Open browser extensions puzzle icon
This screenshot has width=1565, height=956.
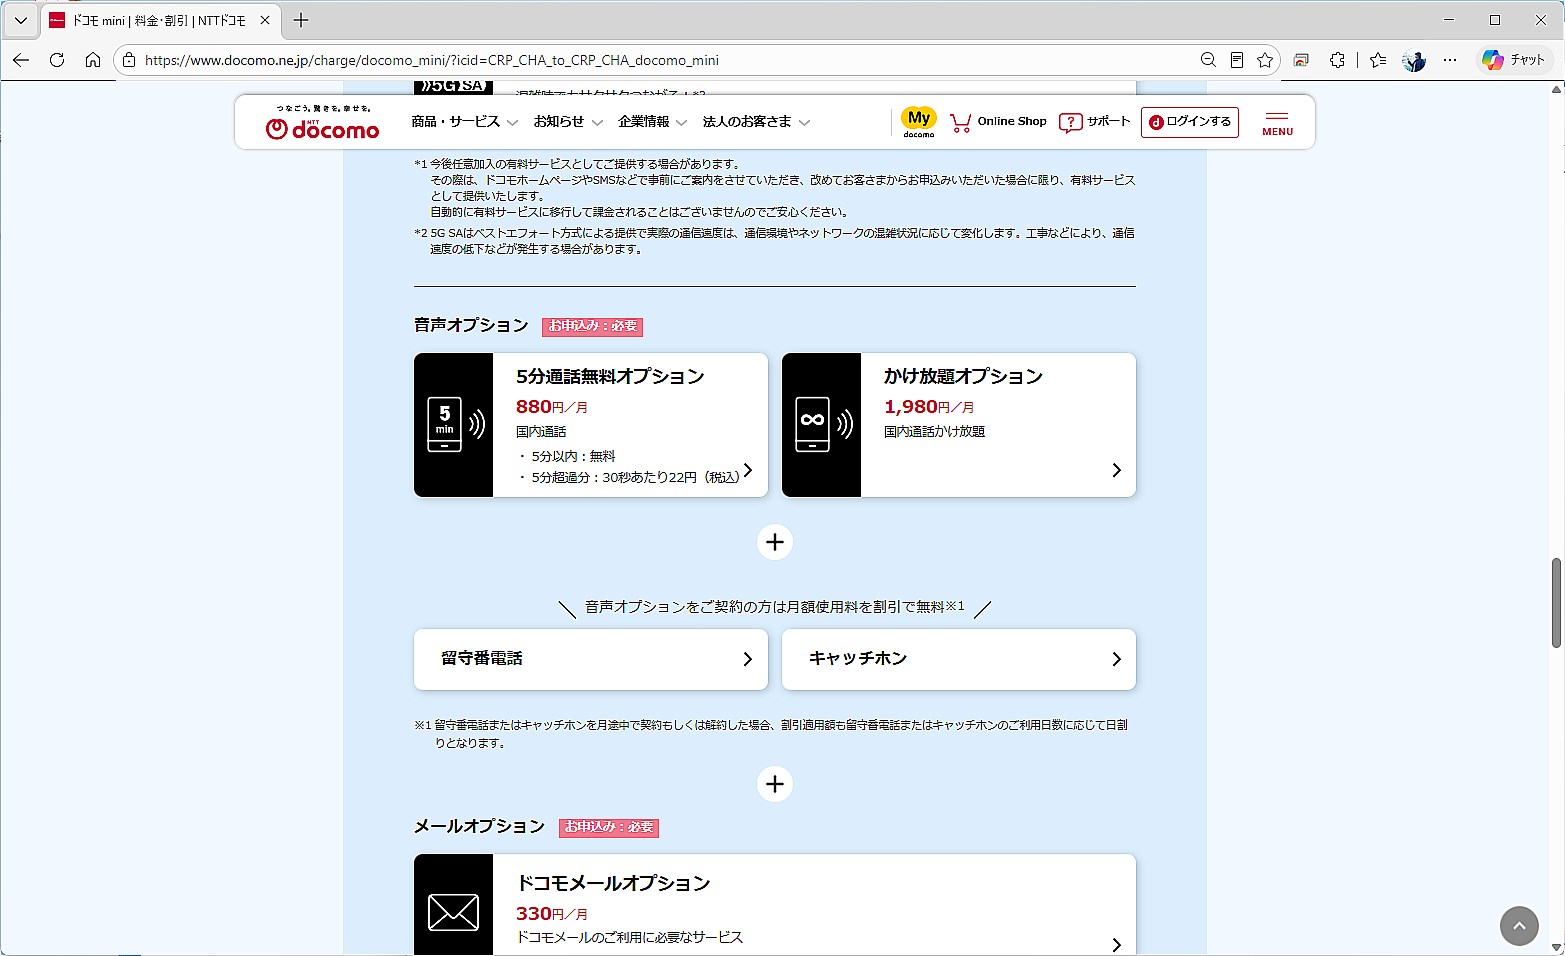[x=1337, y=60]
